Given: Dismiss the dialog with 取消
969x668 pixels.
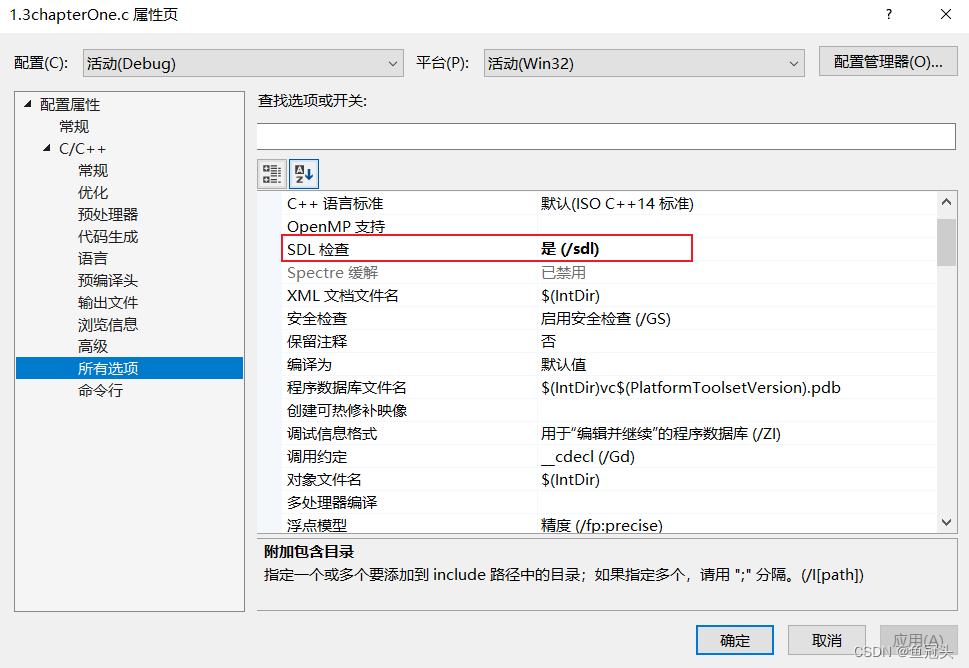Looking at the screenshot, I should point(826,640).
